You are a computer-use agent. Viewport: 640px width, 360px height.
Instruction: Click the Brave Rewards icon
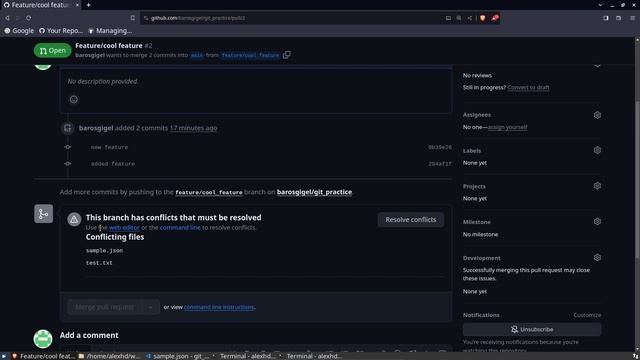(x=495, y=18)
